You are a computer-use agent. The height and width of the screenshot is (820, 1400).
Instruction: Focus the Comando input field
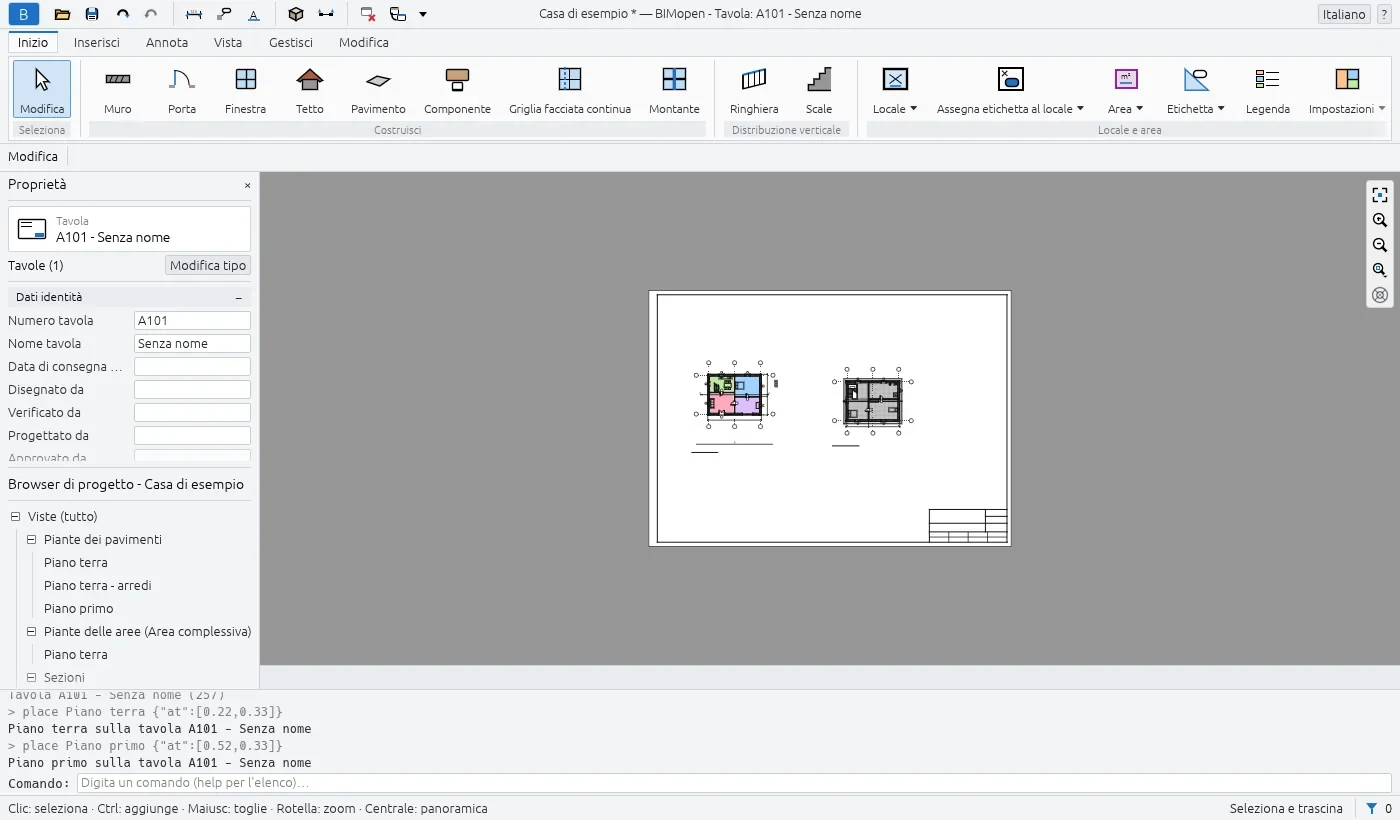point(734,783)
